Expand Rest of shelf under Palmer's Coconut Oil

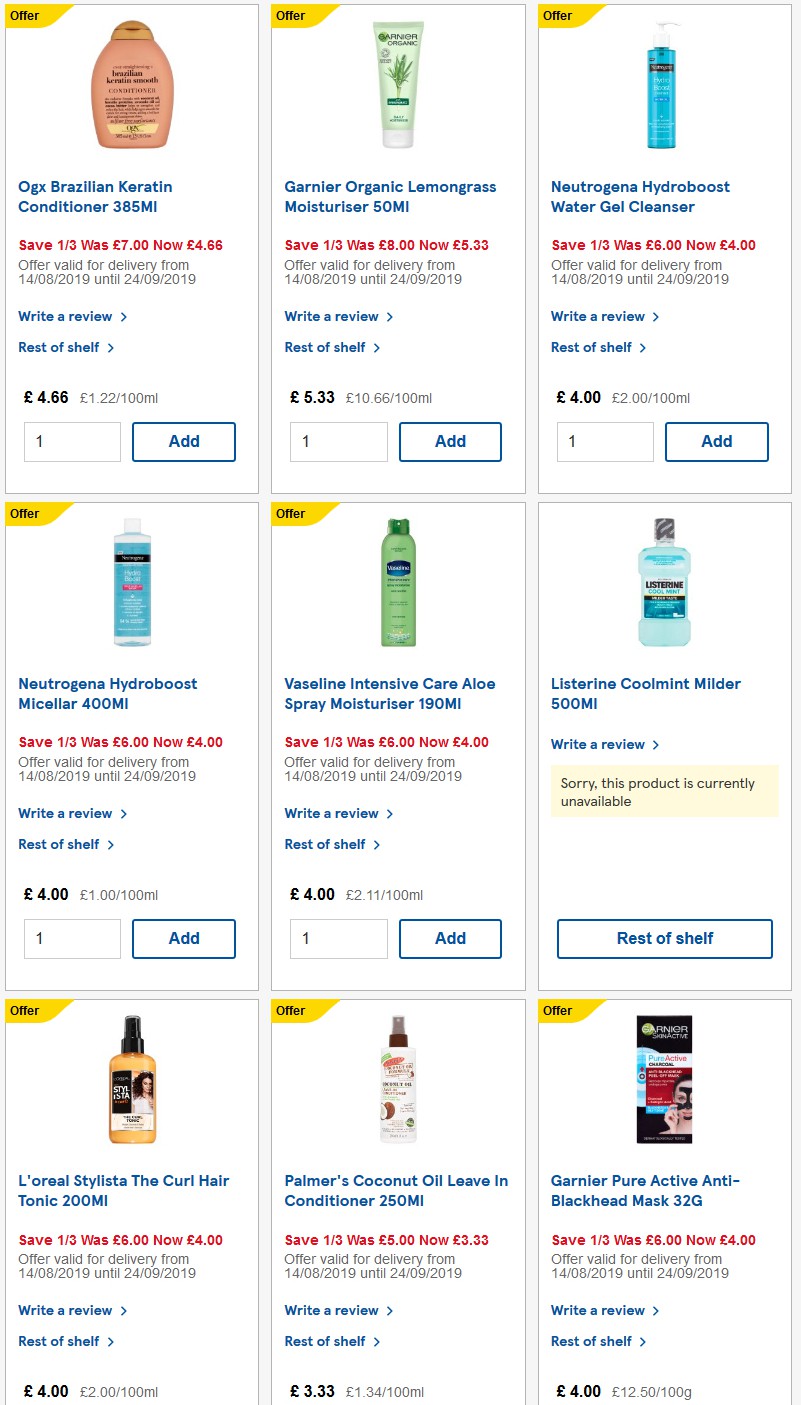pyautogui.click(x=326, y=1341)
